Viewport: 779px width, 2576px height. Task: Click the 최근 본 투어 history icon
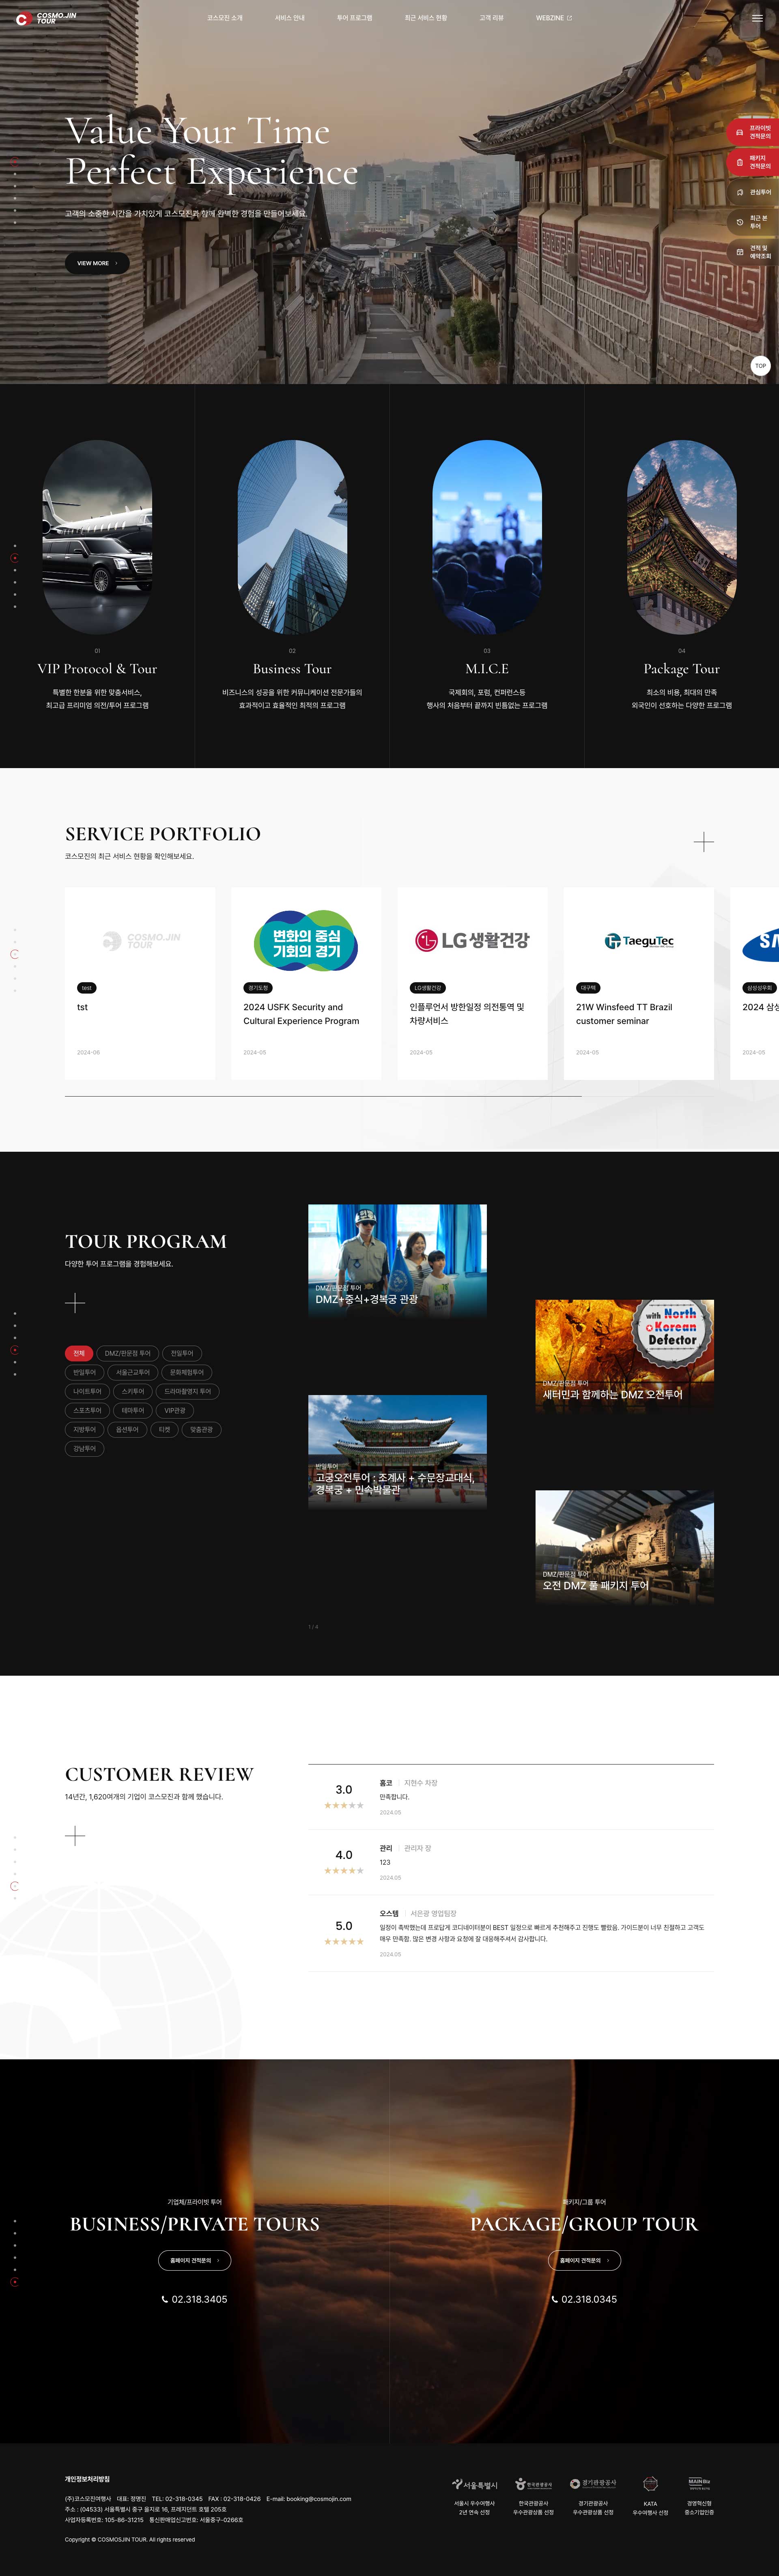point(740,222)
